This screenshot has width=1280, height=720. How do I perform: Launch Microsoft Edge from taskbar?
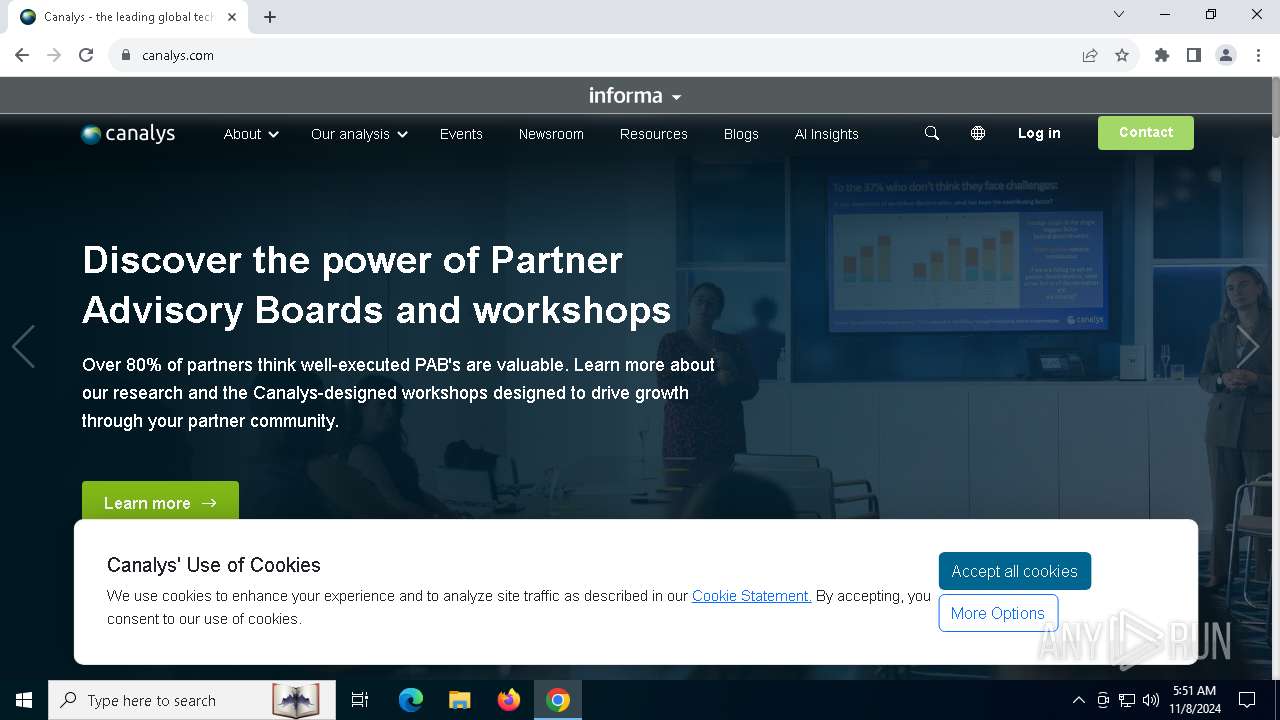(x=411, y=700)
